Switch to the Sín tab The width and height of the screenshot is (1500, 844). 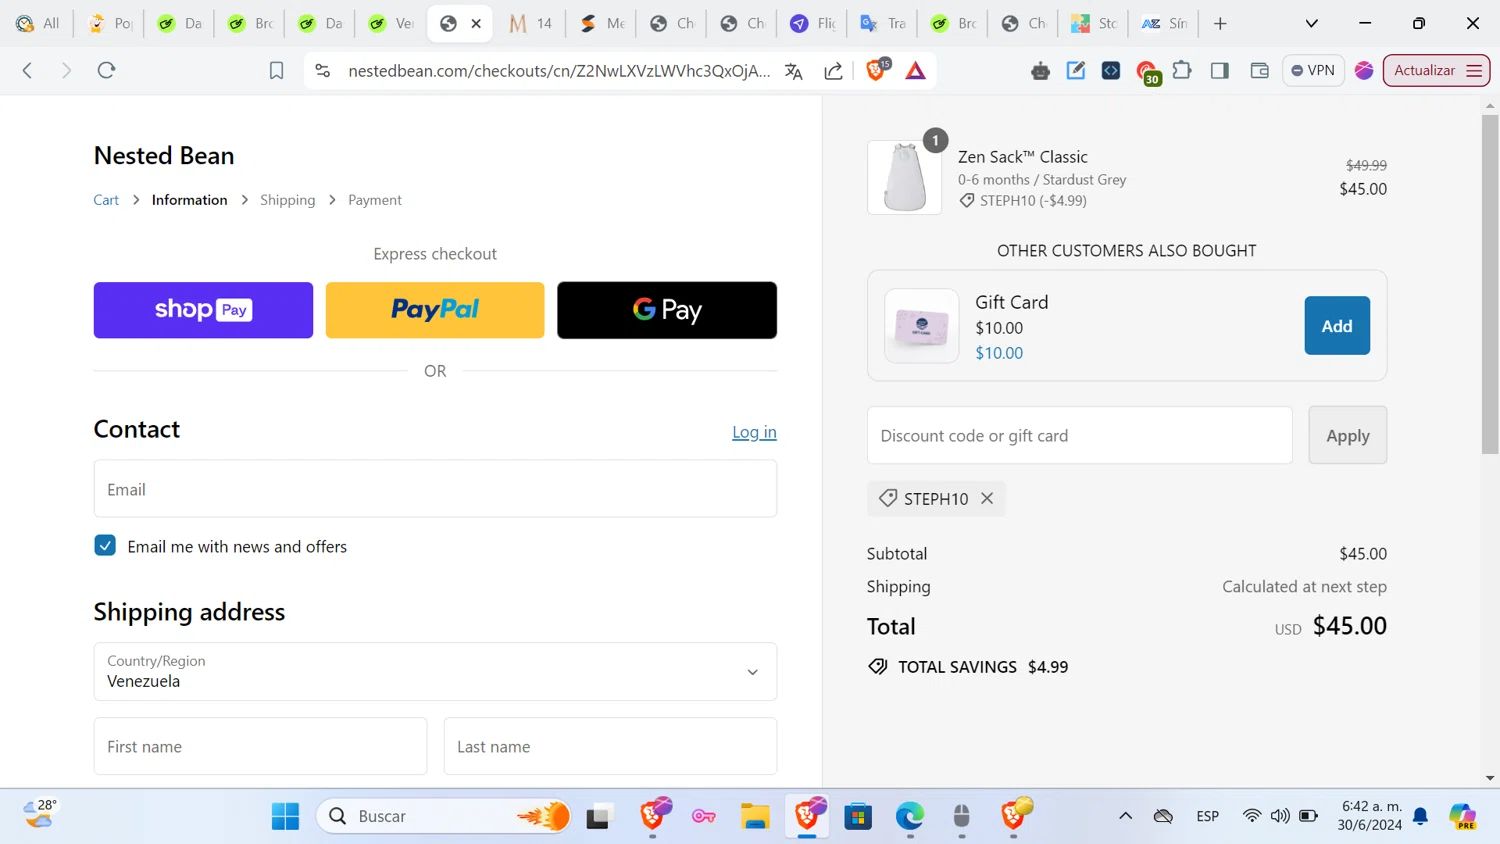tap(1164, 23)
